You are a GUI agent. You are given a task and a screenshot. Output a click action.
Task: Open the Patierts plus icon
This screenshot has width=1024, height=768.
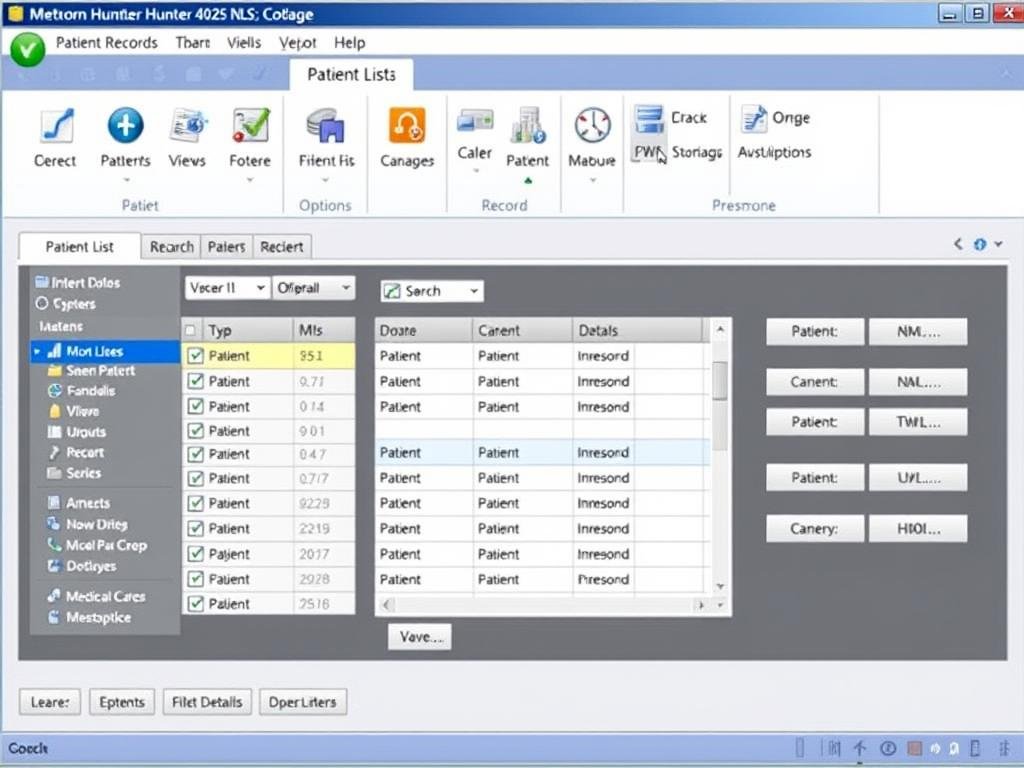(126, 127)
